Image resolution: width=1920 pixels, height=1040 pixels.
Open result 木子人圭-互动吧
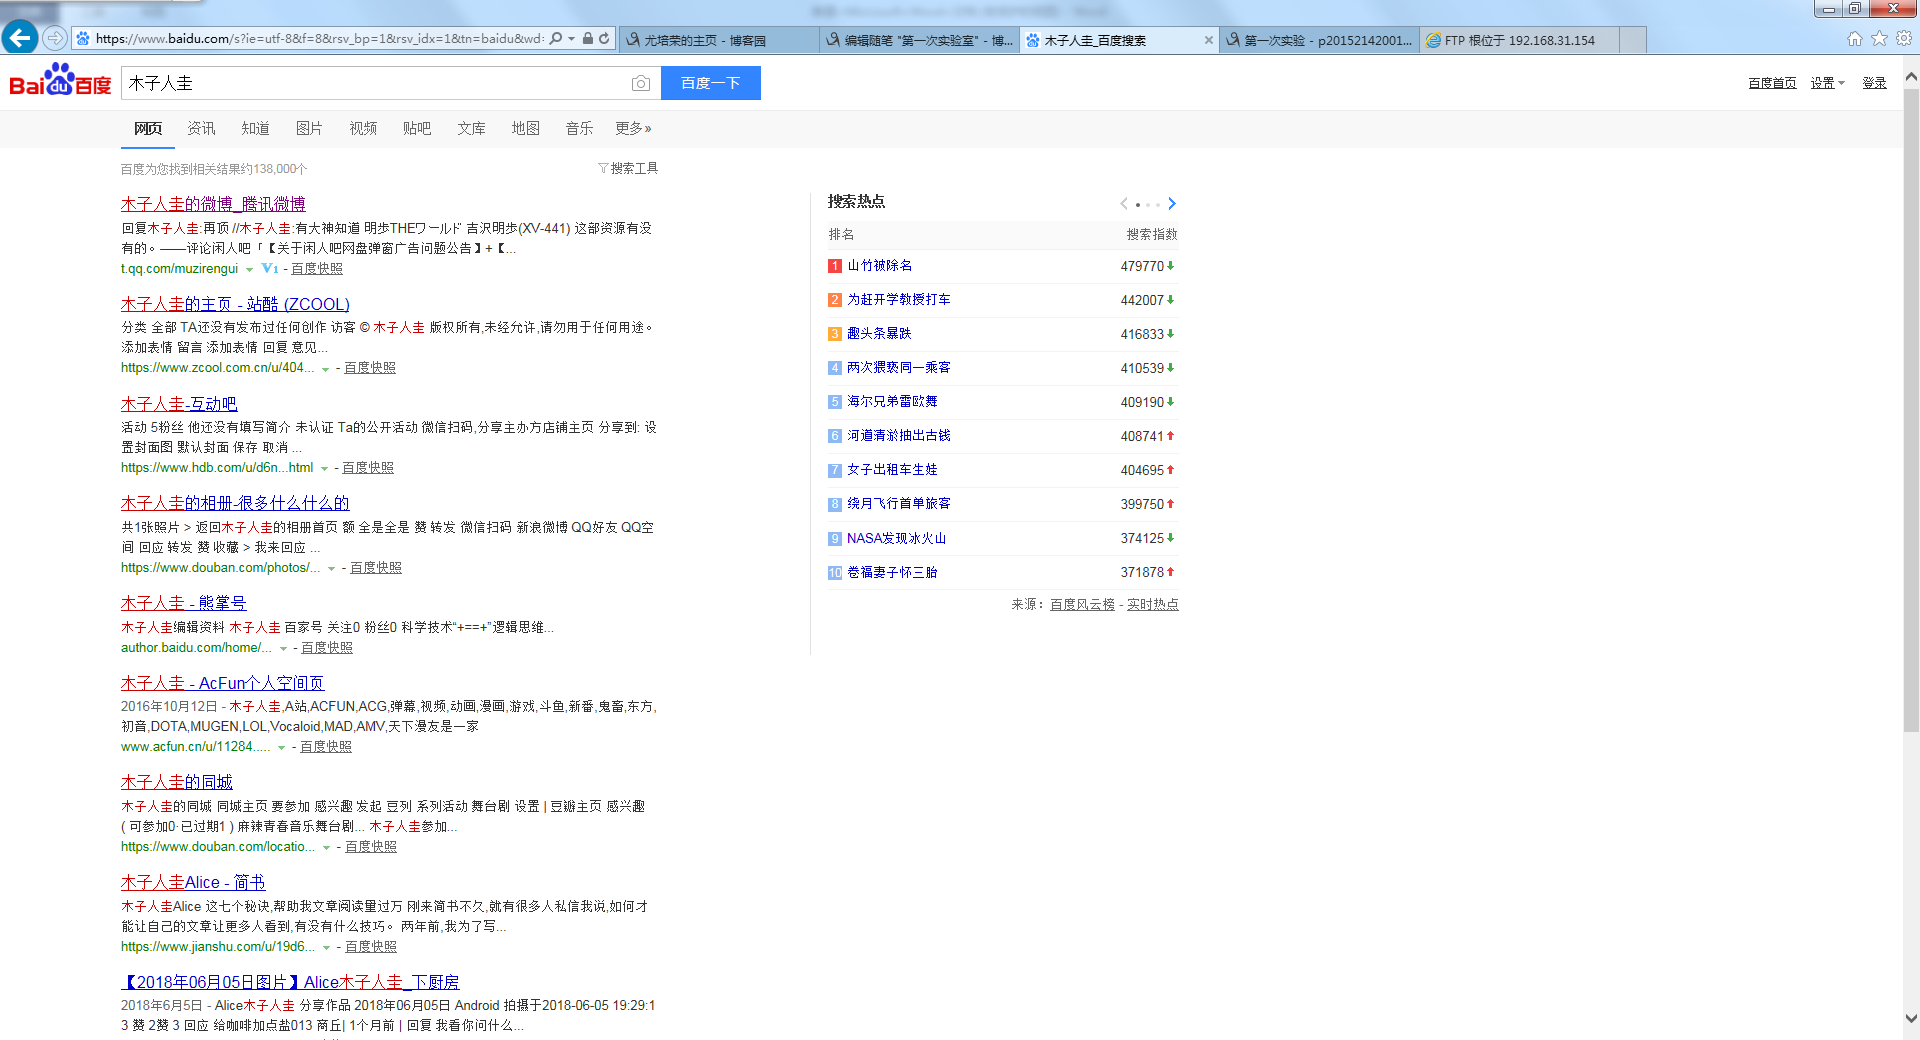[179, 404]
